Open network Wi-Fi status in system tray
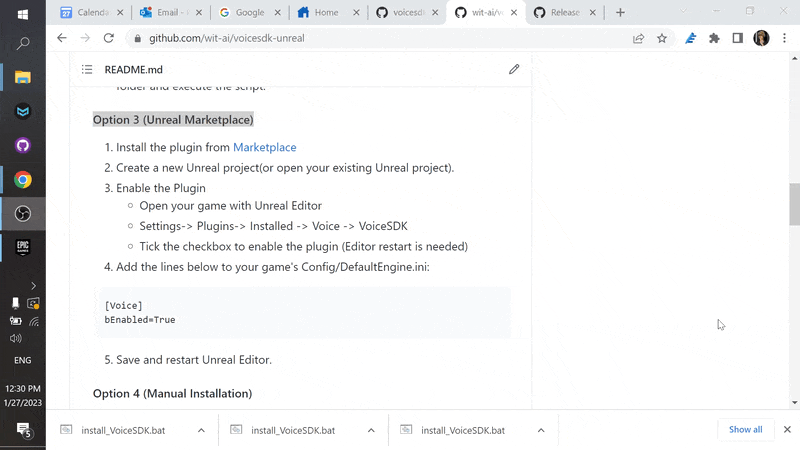This screenshot has width=800, height=450. point(34,321)
